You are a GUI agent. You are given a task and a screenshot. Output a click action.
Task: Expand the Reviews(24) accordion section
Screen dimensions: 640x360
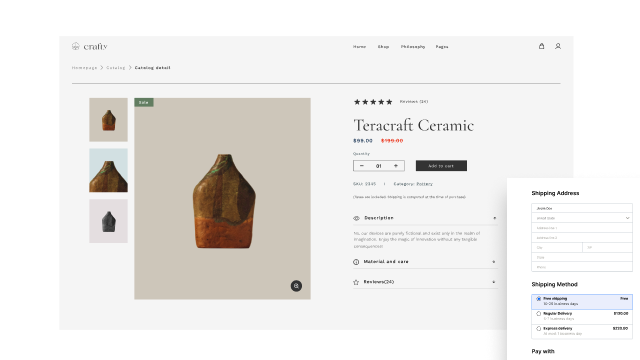425,282
